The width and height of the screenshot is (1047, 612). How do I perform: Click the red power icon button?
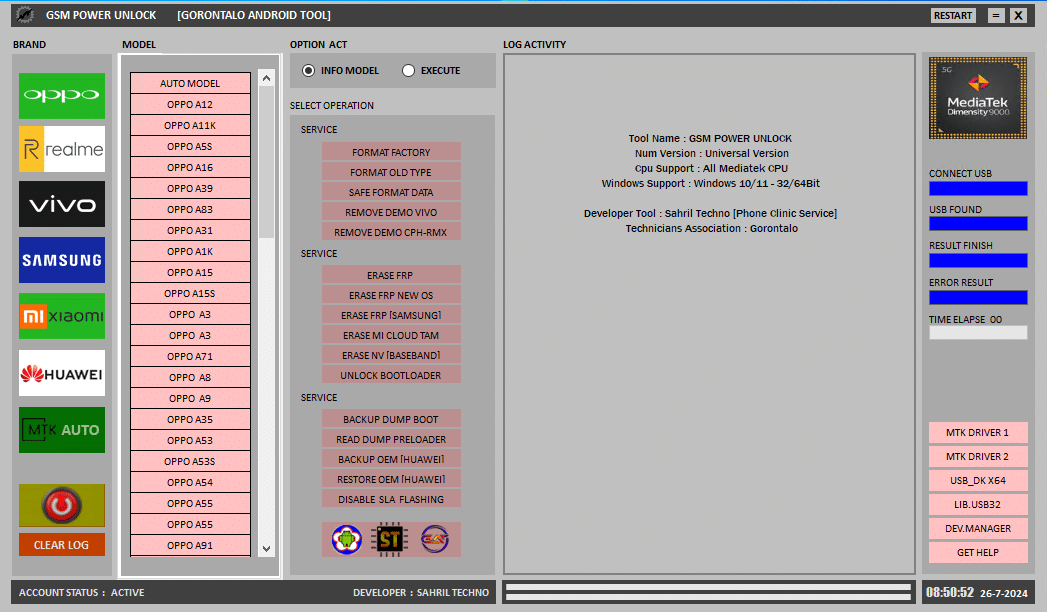61,505
